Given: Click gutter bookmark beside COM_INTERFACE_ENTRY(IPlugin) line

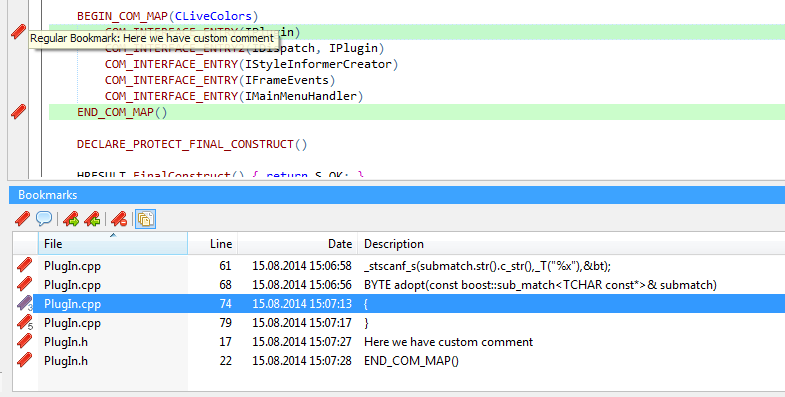Looking at the screenshot, I should (x=18, y=32).
